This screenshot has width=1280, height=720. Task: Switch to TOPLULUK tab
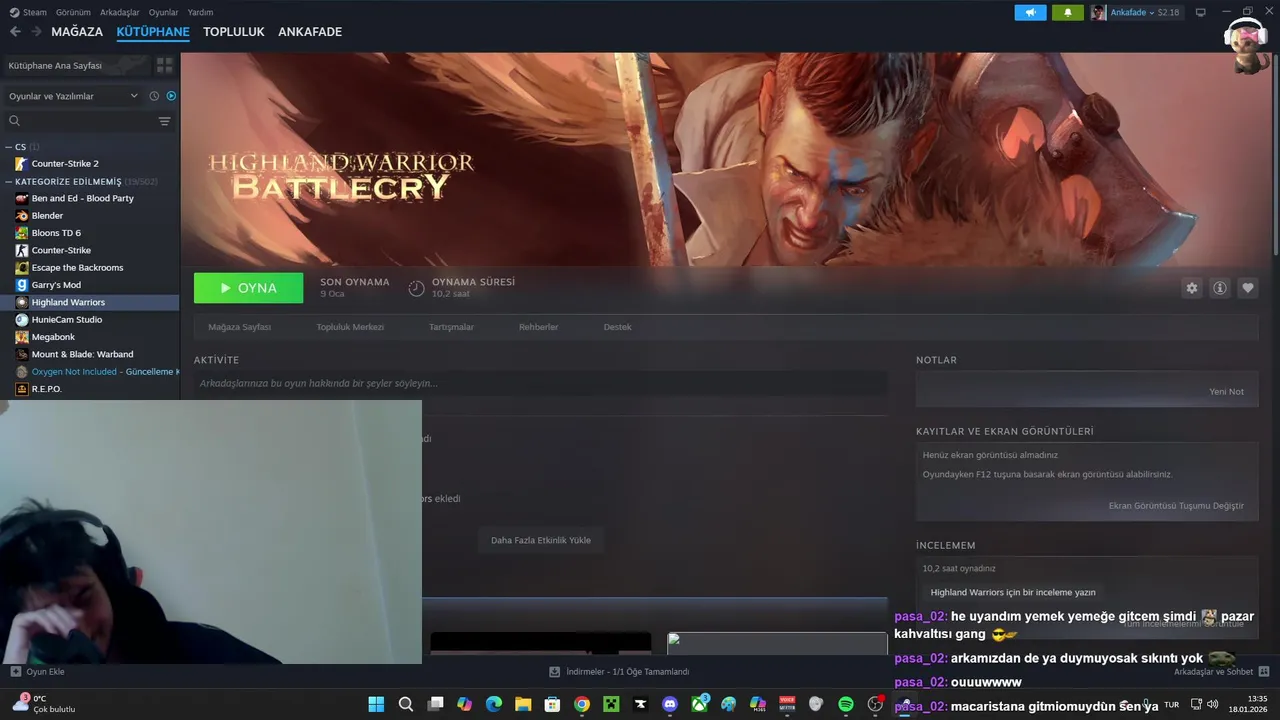tap(234, 32)
